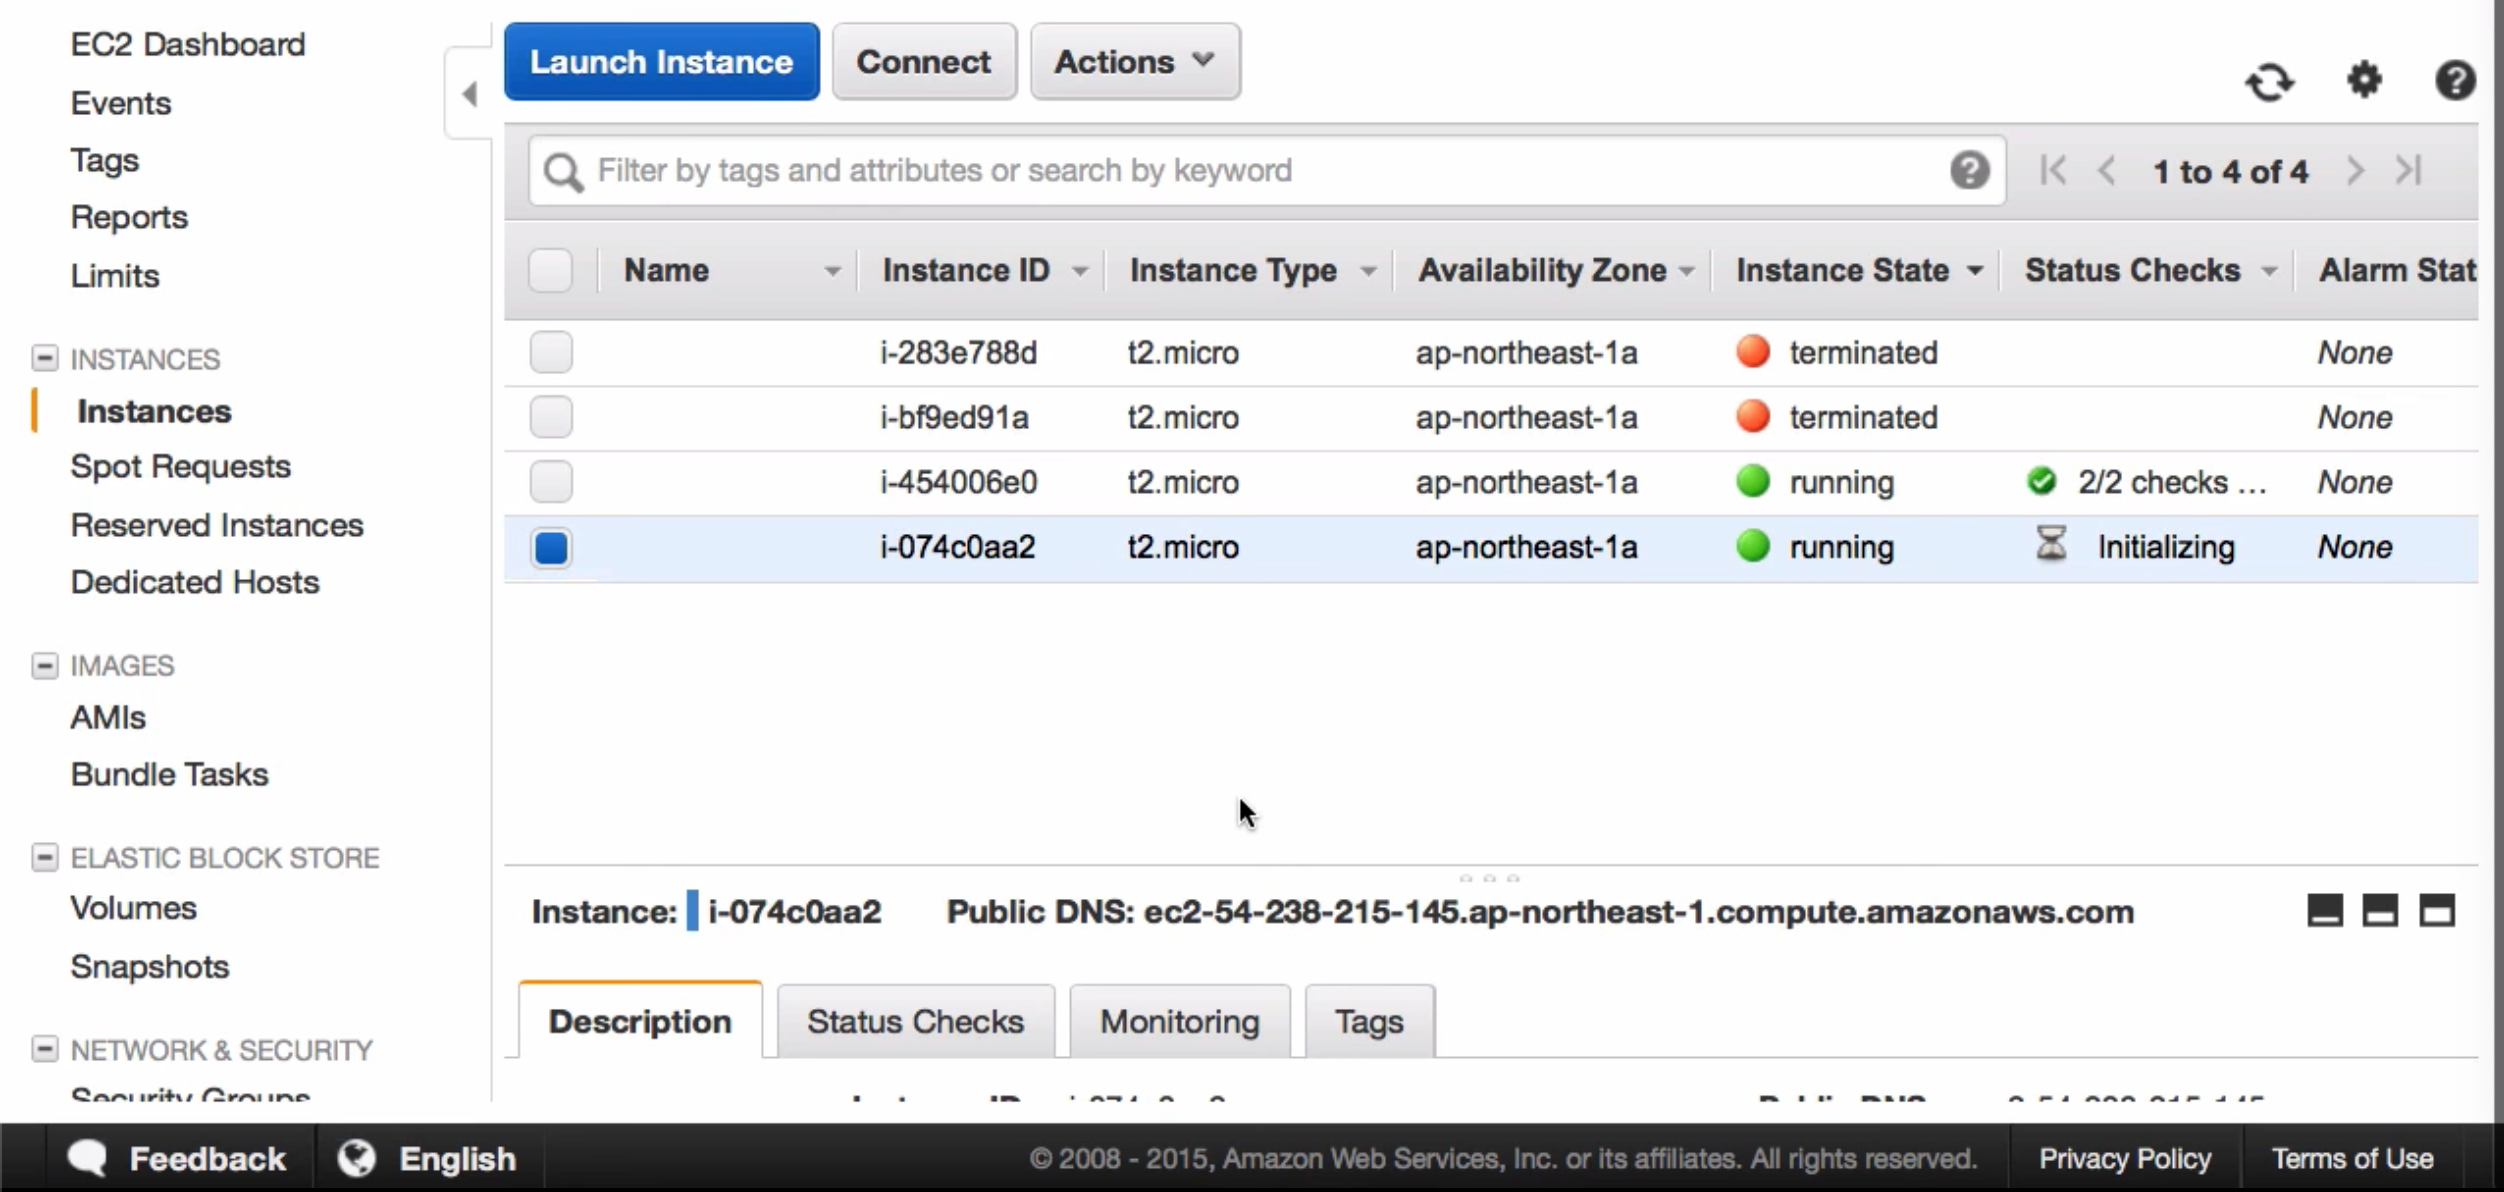Collapse the INSTANCES sidebar section
2504x1192 pixels.
click(44, 358)
